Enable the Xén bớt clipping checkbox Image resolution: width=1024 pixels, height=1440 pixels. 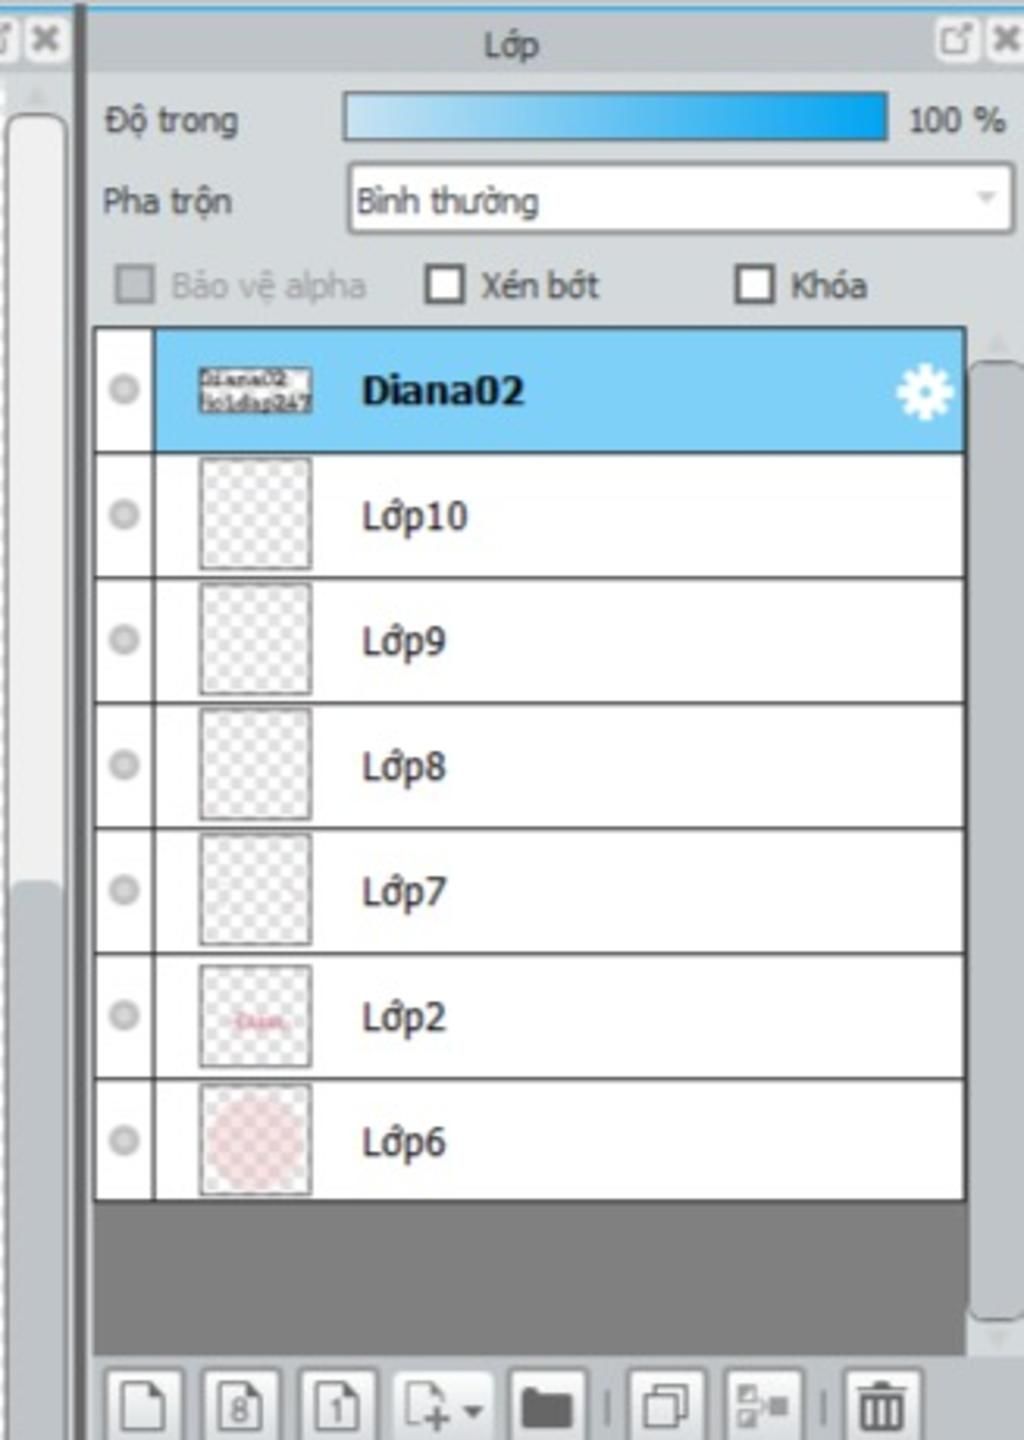click(445, 284)
